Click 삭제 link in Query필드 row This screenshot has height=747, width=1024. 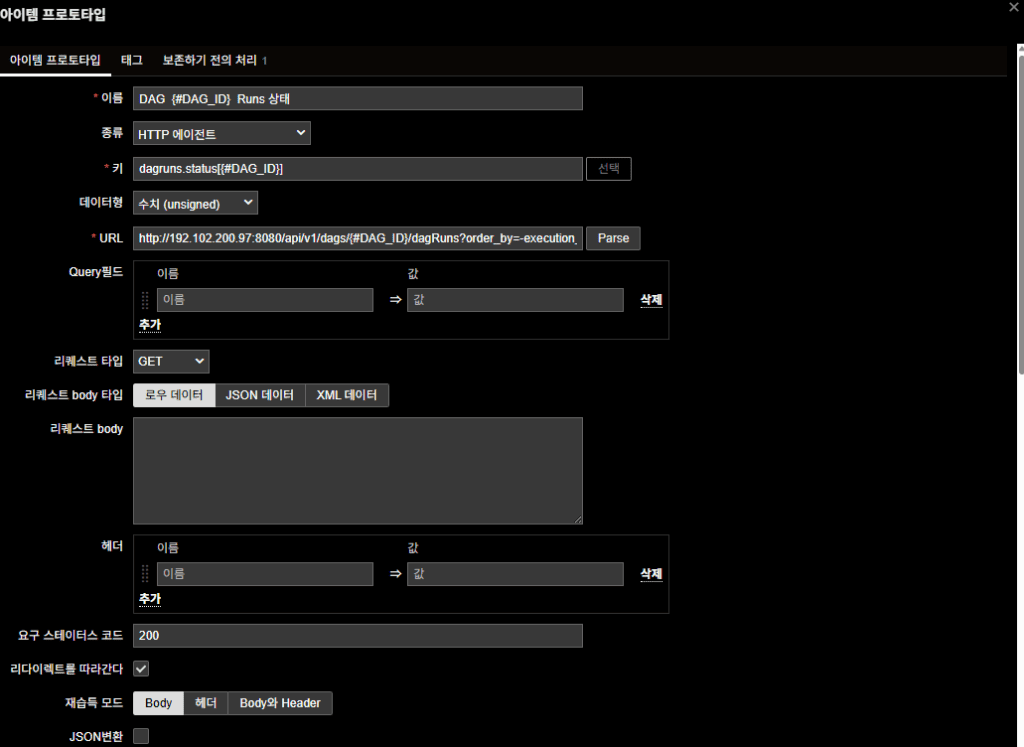click(x=651, y=300)
